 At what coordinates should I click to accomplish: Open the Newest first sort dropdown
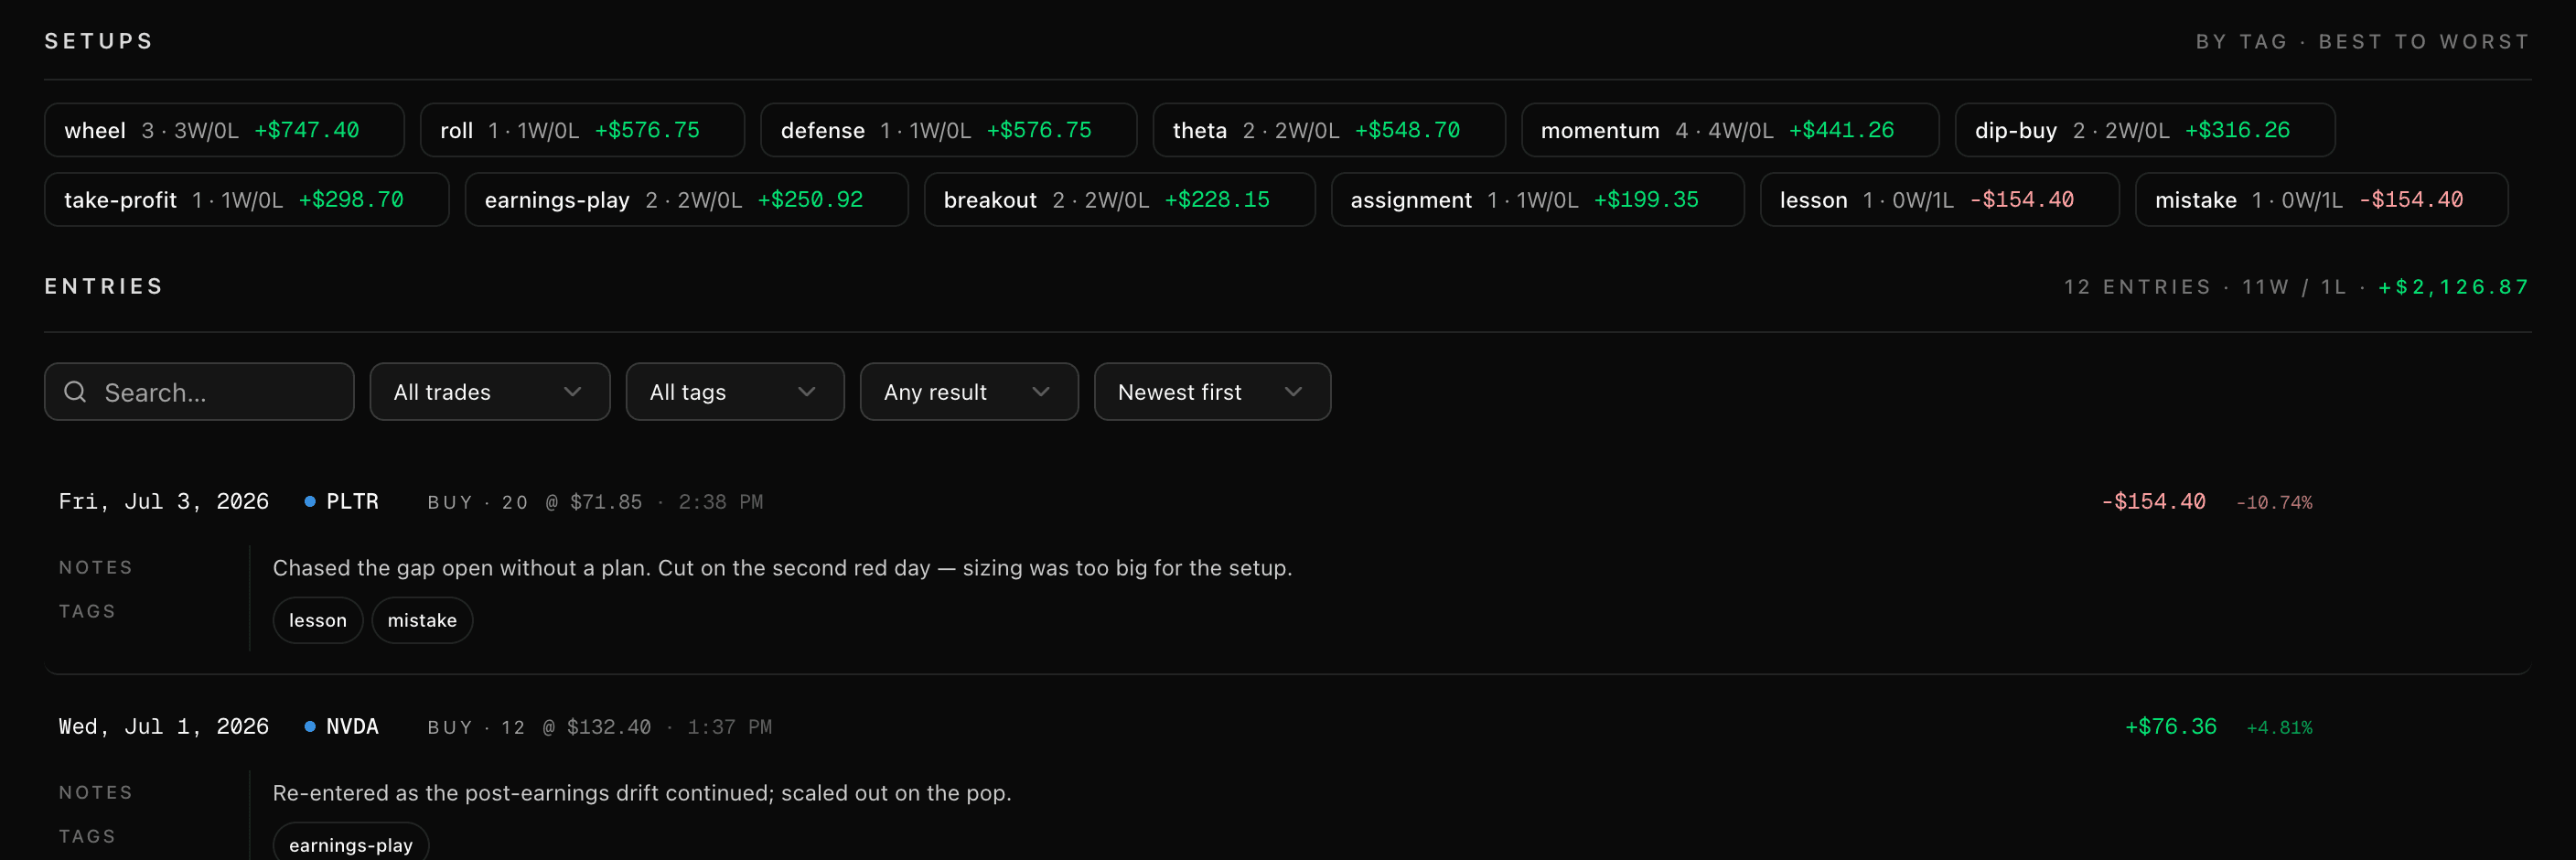point(1212,392)
